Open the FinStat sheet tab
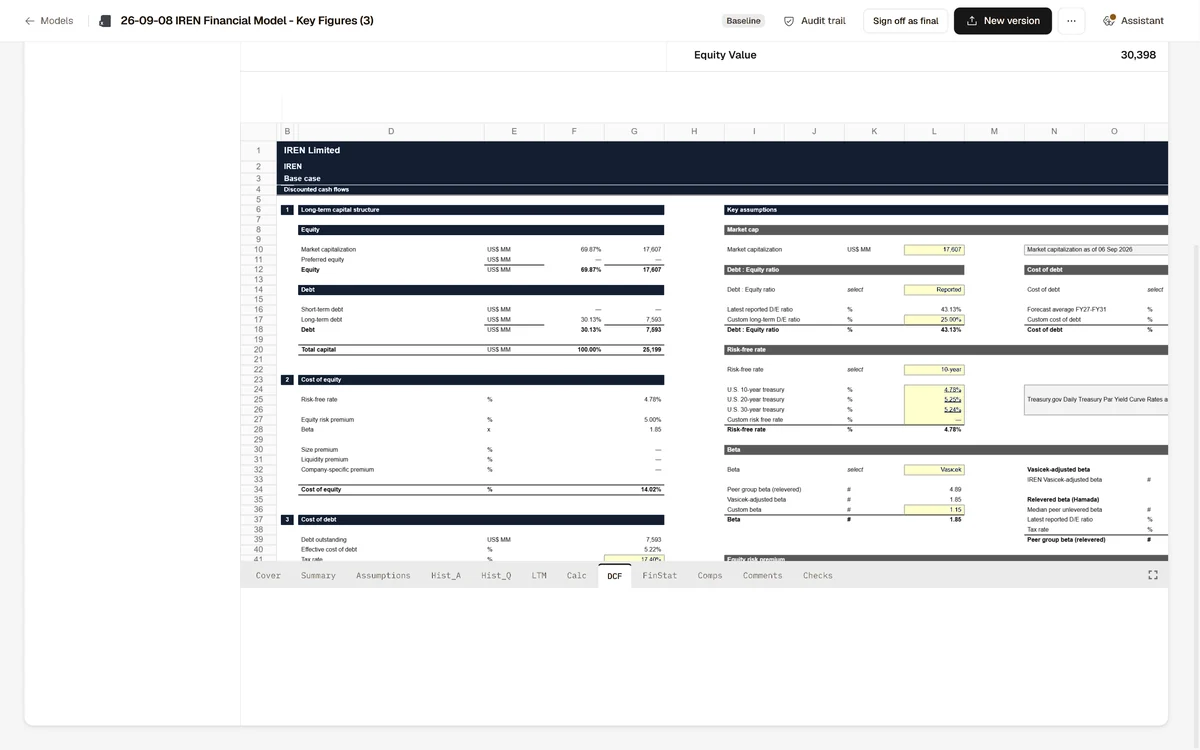 (x=660, y=576)
